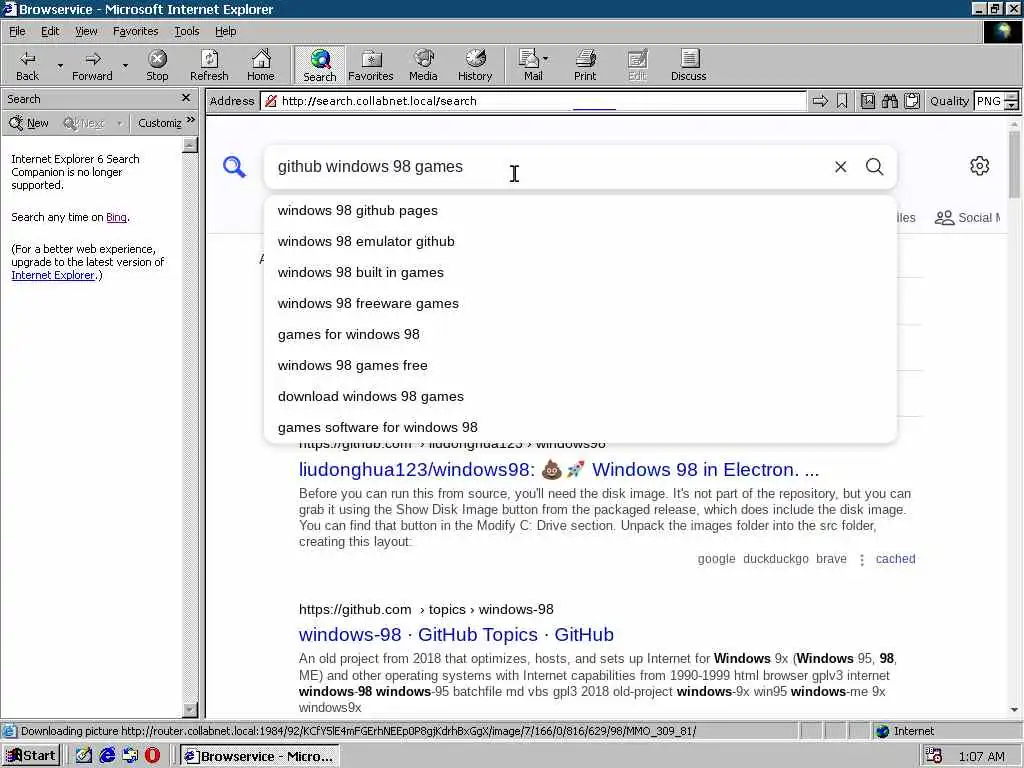Open the Favorites menu
Viewport: 1024px width, 768px height.
135,31
